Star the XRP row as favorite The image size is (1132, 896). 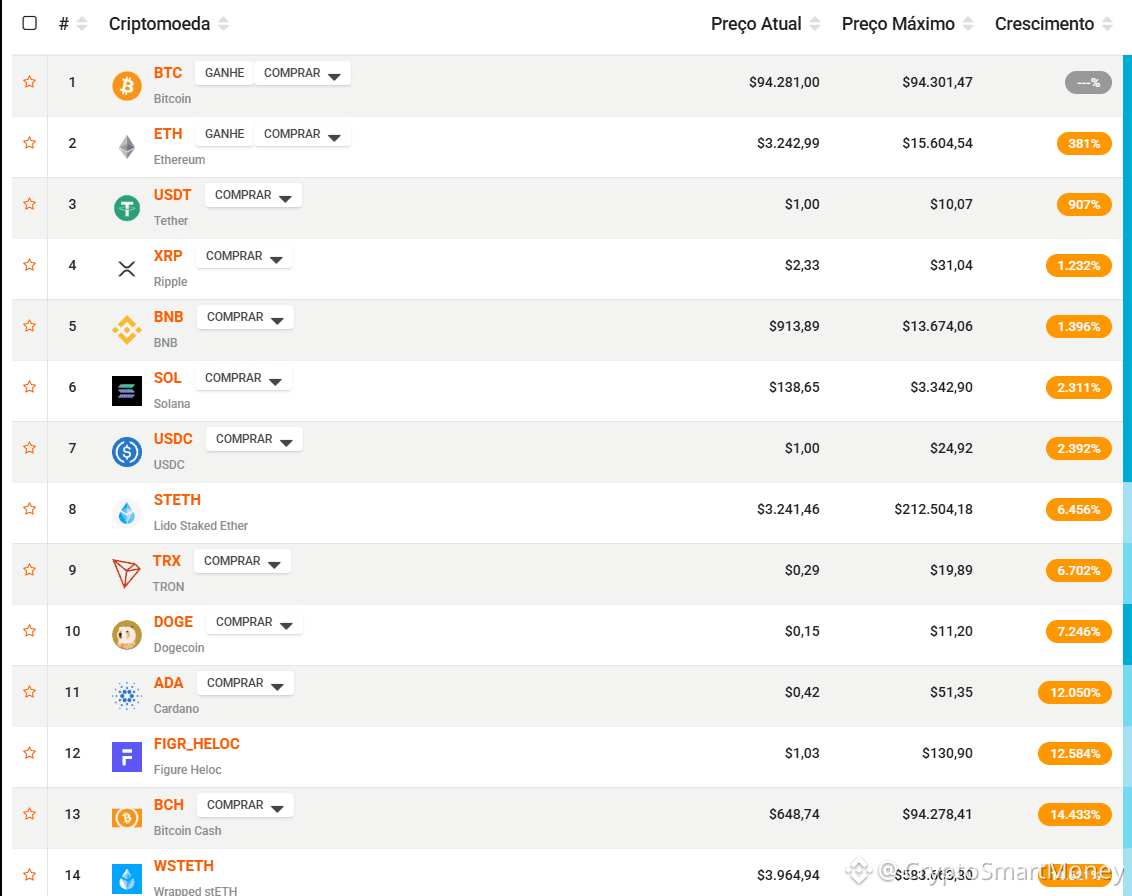[x=30, y=265]
